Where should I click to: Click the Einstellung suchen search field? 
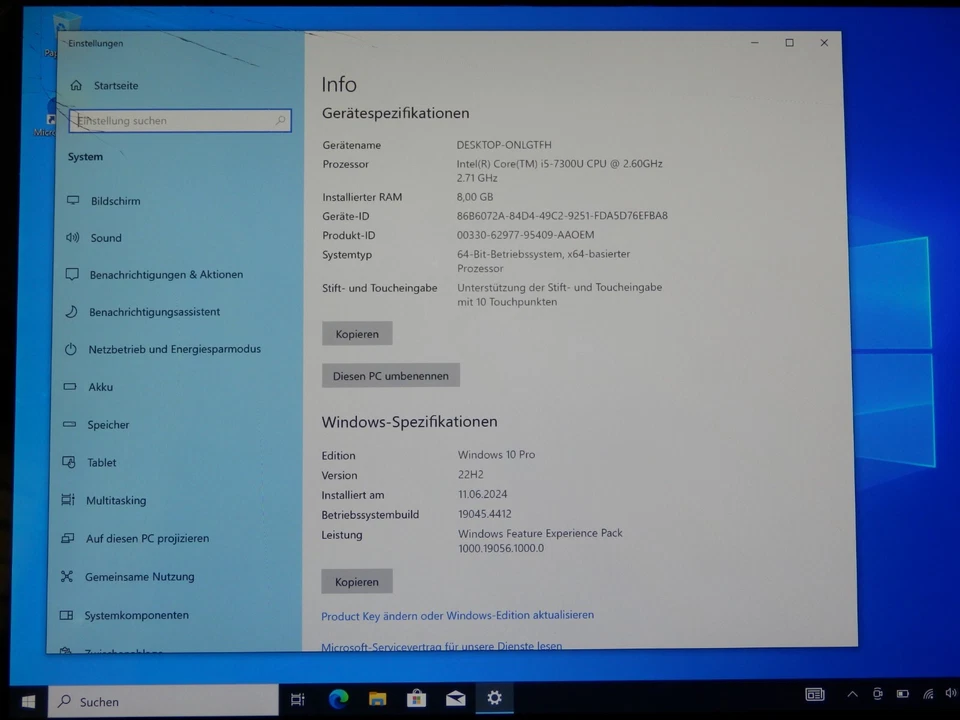tap(180, 120)
